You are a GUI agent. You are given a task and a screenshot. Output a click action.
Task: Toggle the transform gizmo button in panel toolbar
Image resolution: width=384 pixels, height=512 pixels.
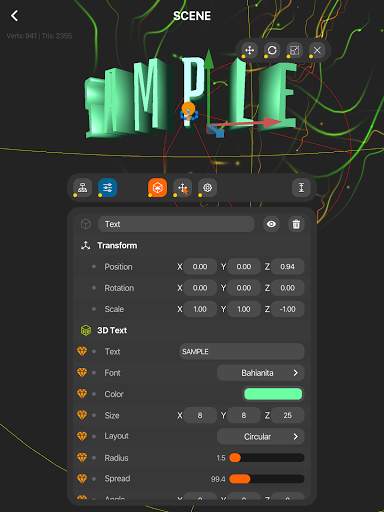coord(182,188)
